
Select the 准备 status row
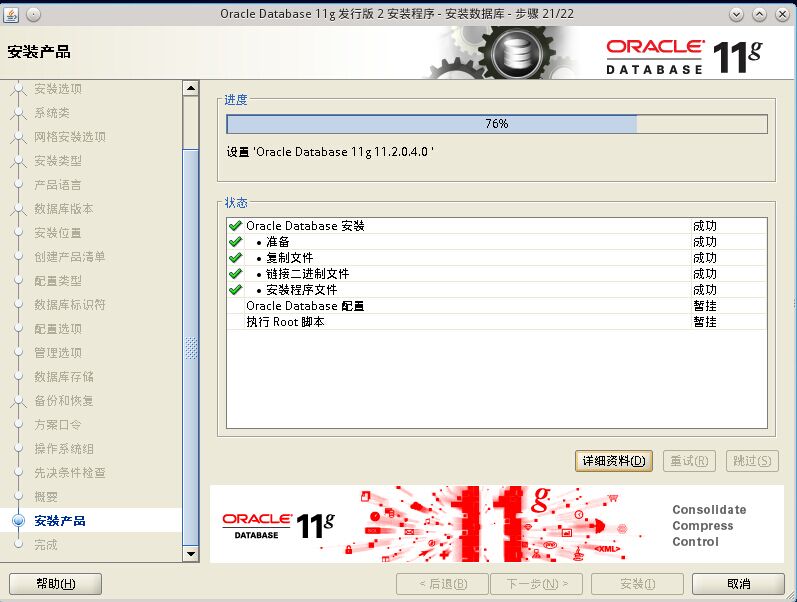tap(497, 242)
